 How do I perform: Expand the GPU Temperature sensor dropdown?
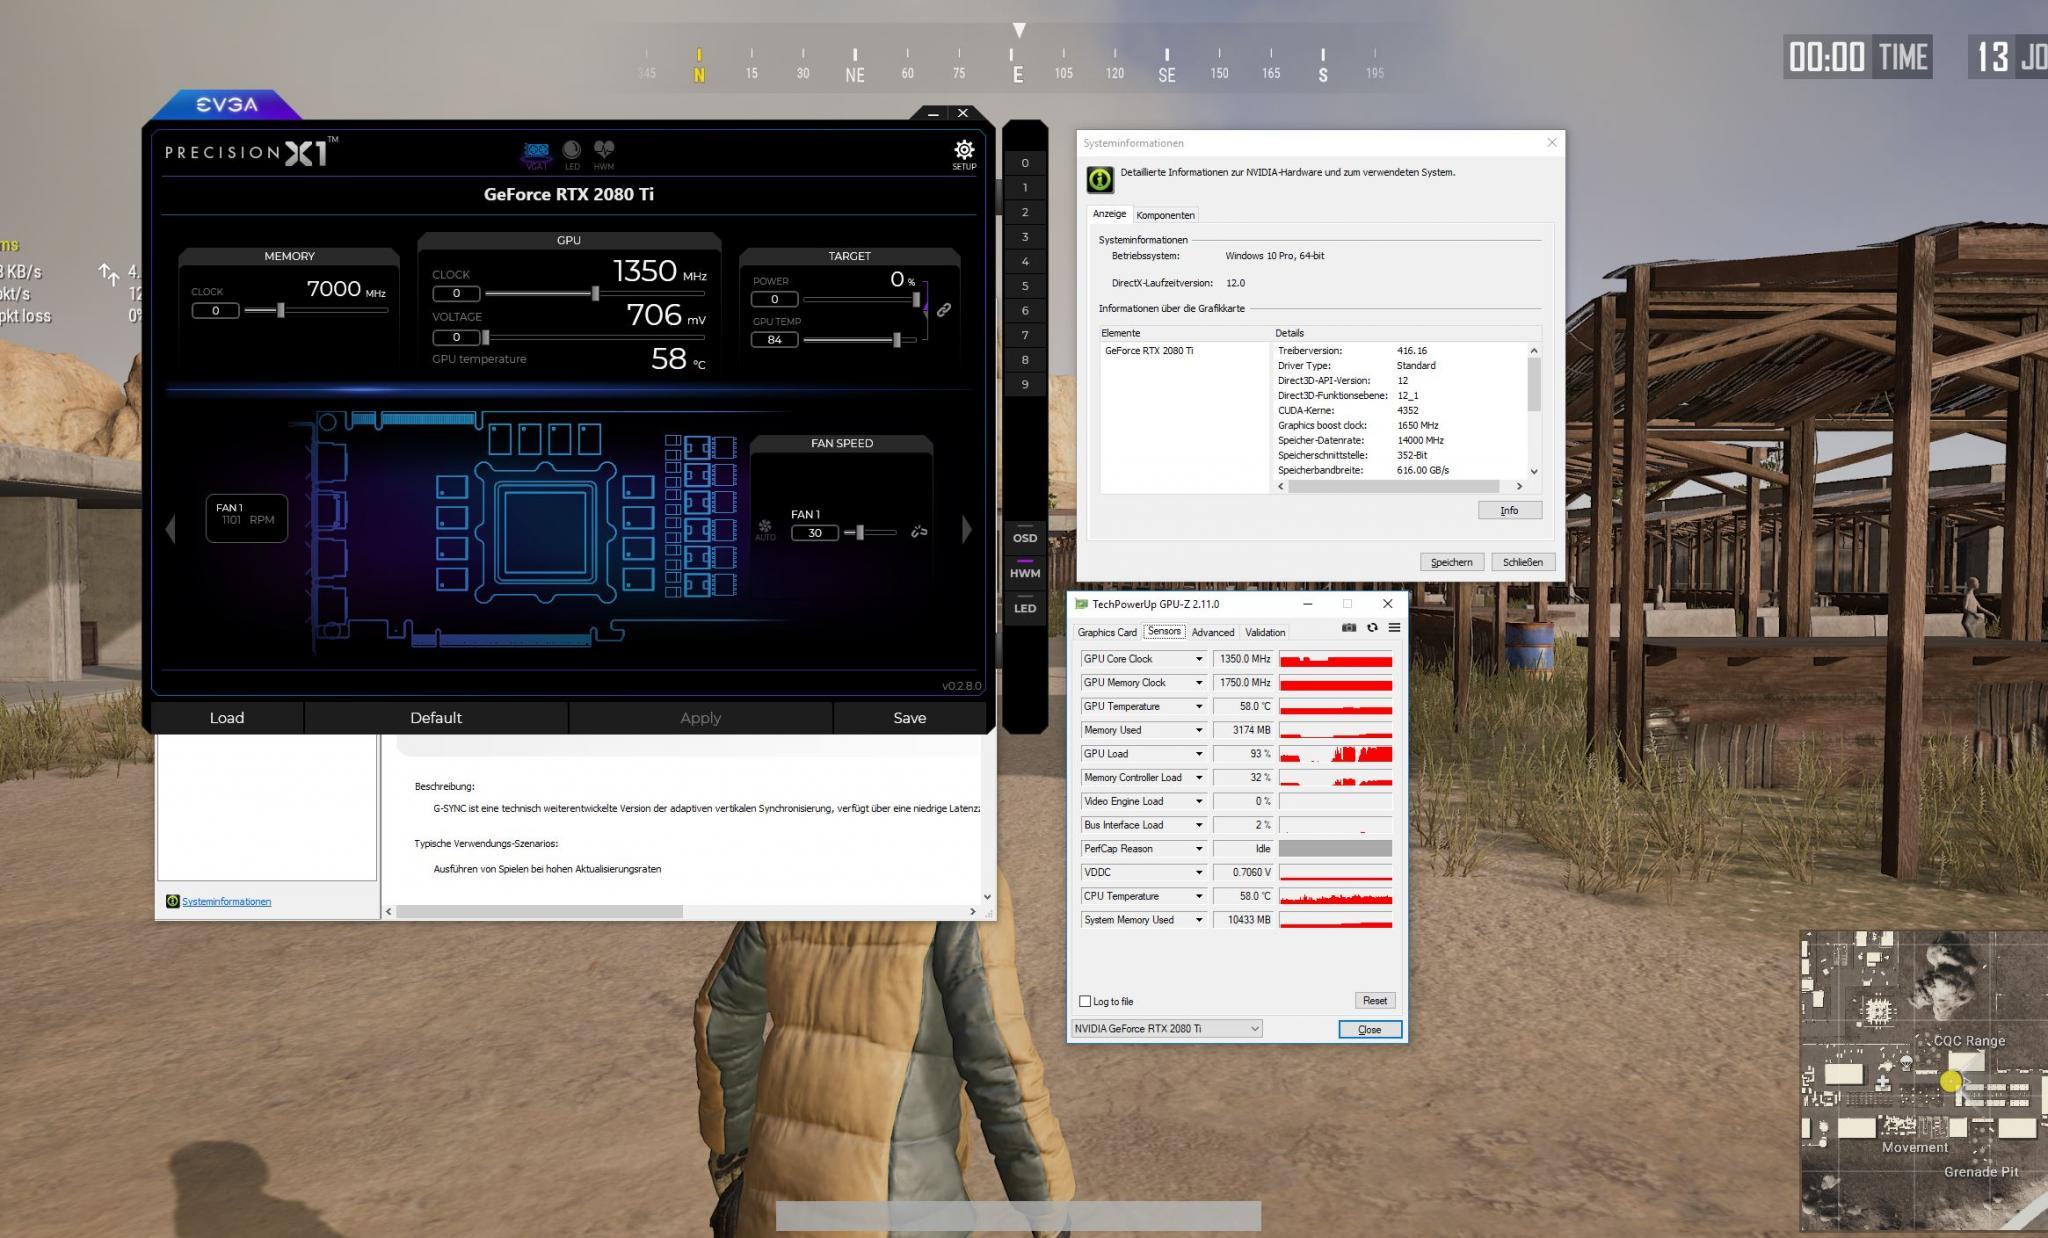(1199, 706)
